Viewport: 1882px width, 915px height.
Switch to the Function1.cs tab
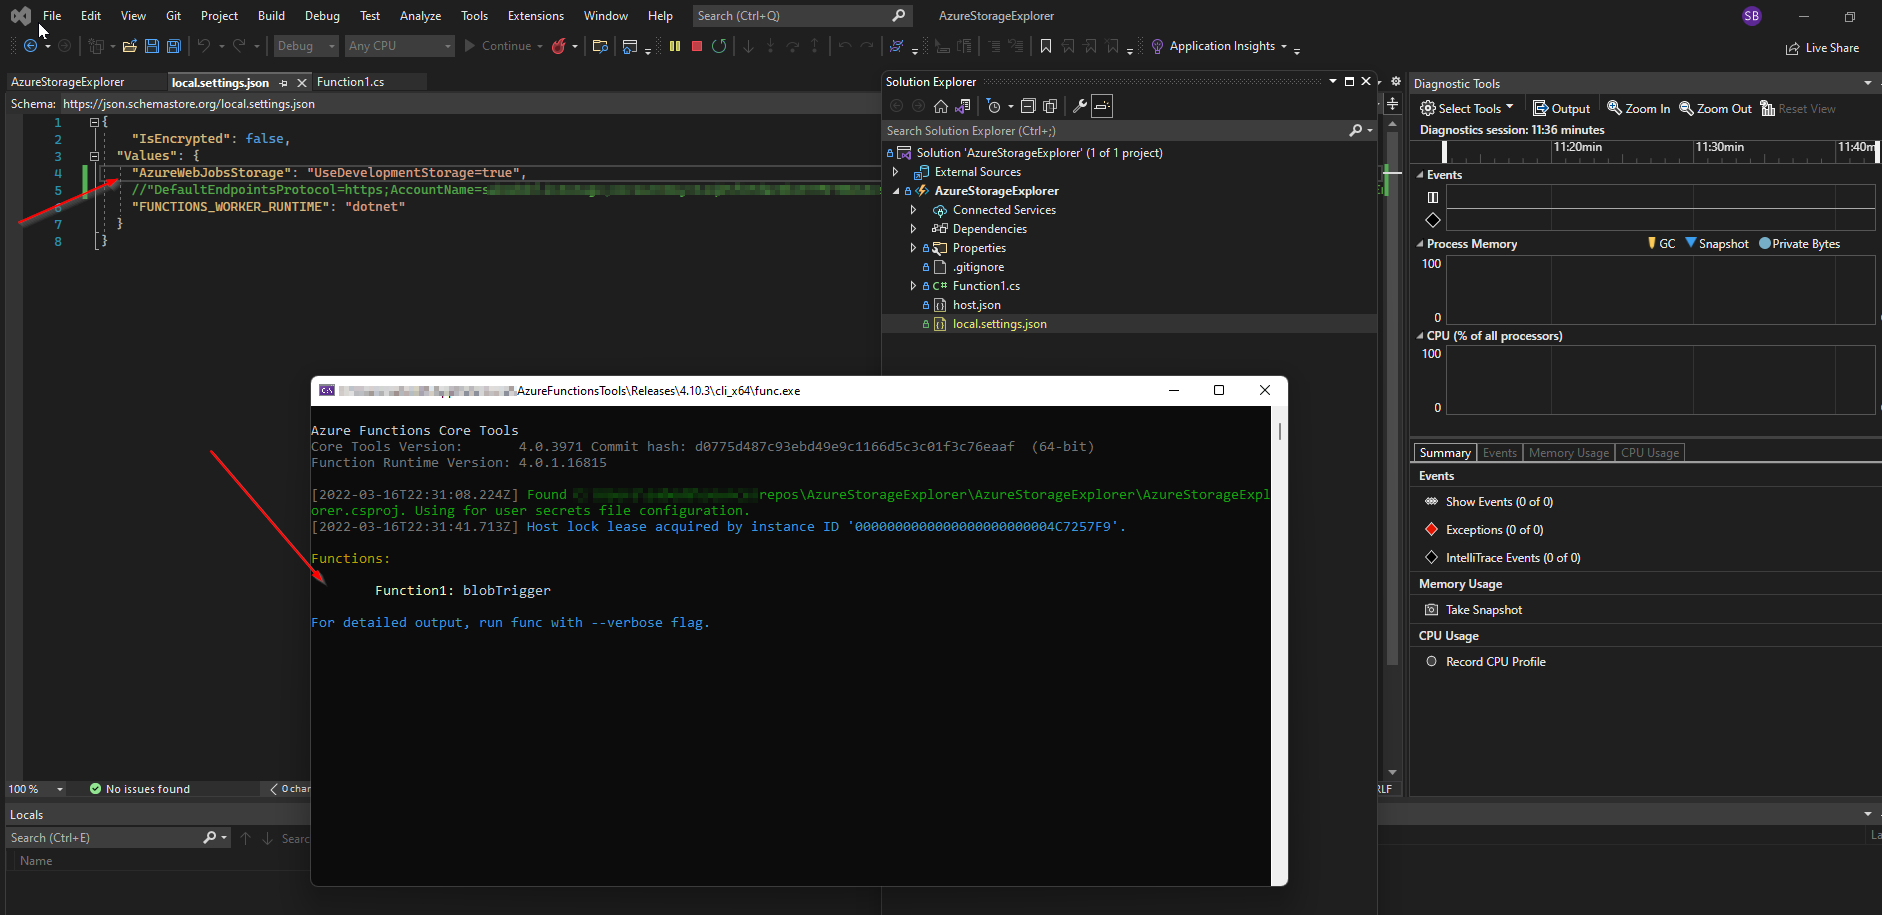(x=352, y=82)
